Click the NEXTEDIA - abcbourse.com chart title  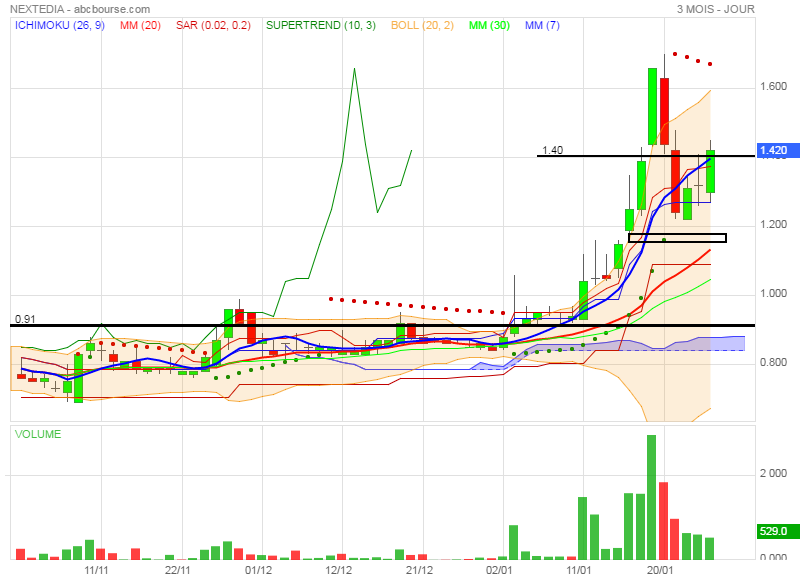80,9
